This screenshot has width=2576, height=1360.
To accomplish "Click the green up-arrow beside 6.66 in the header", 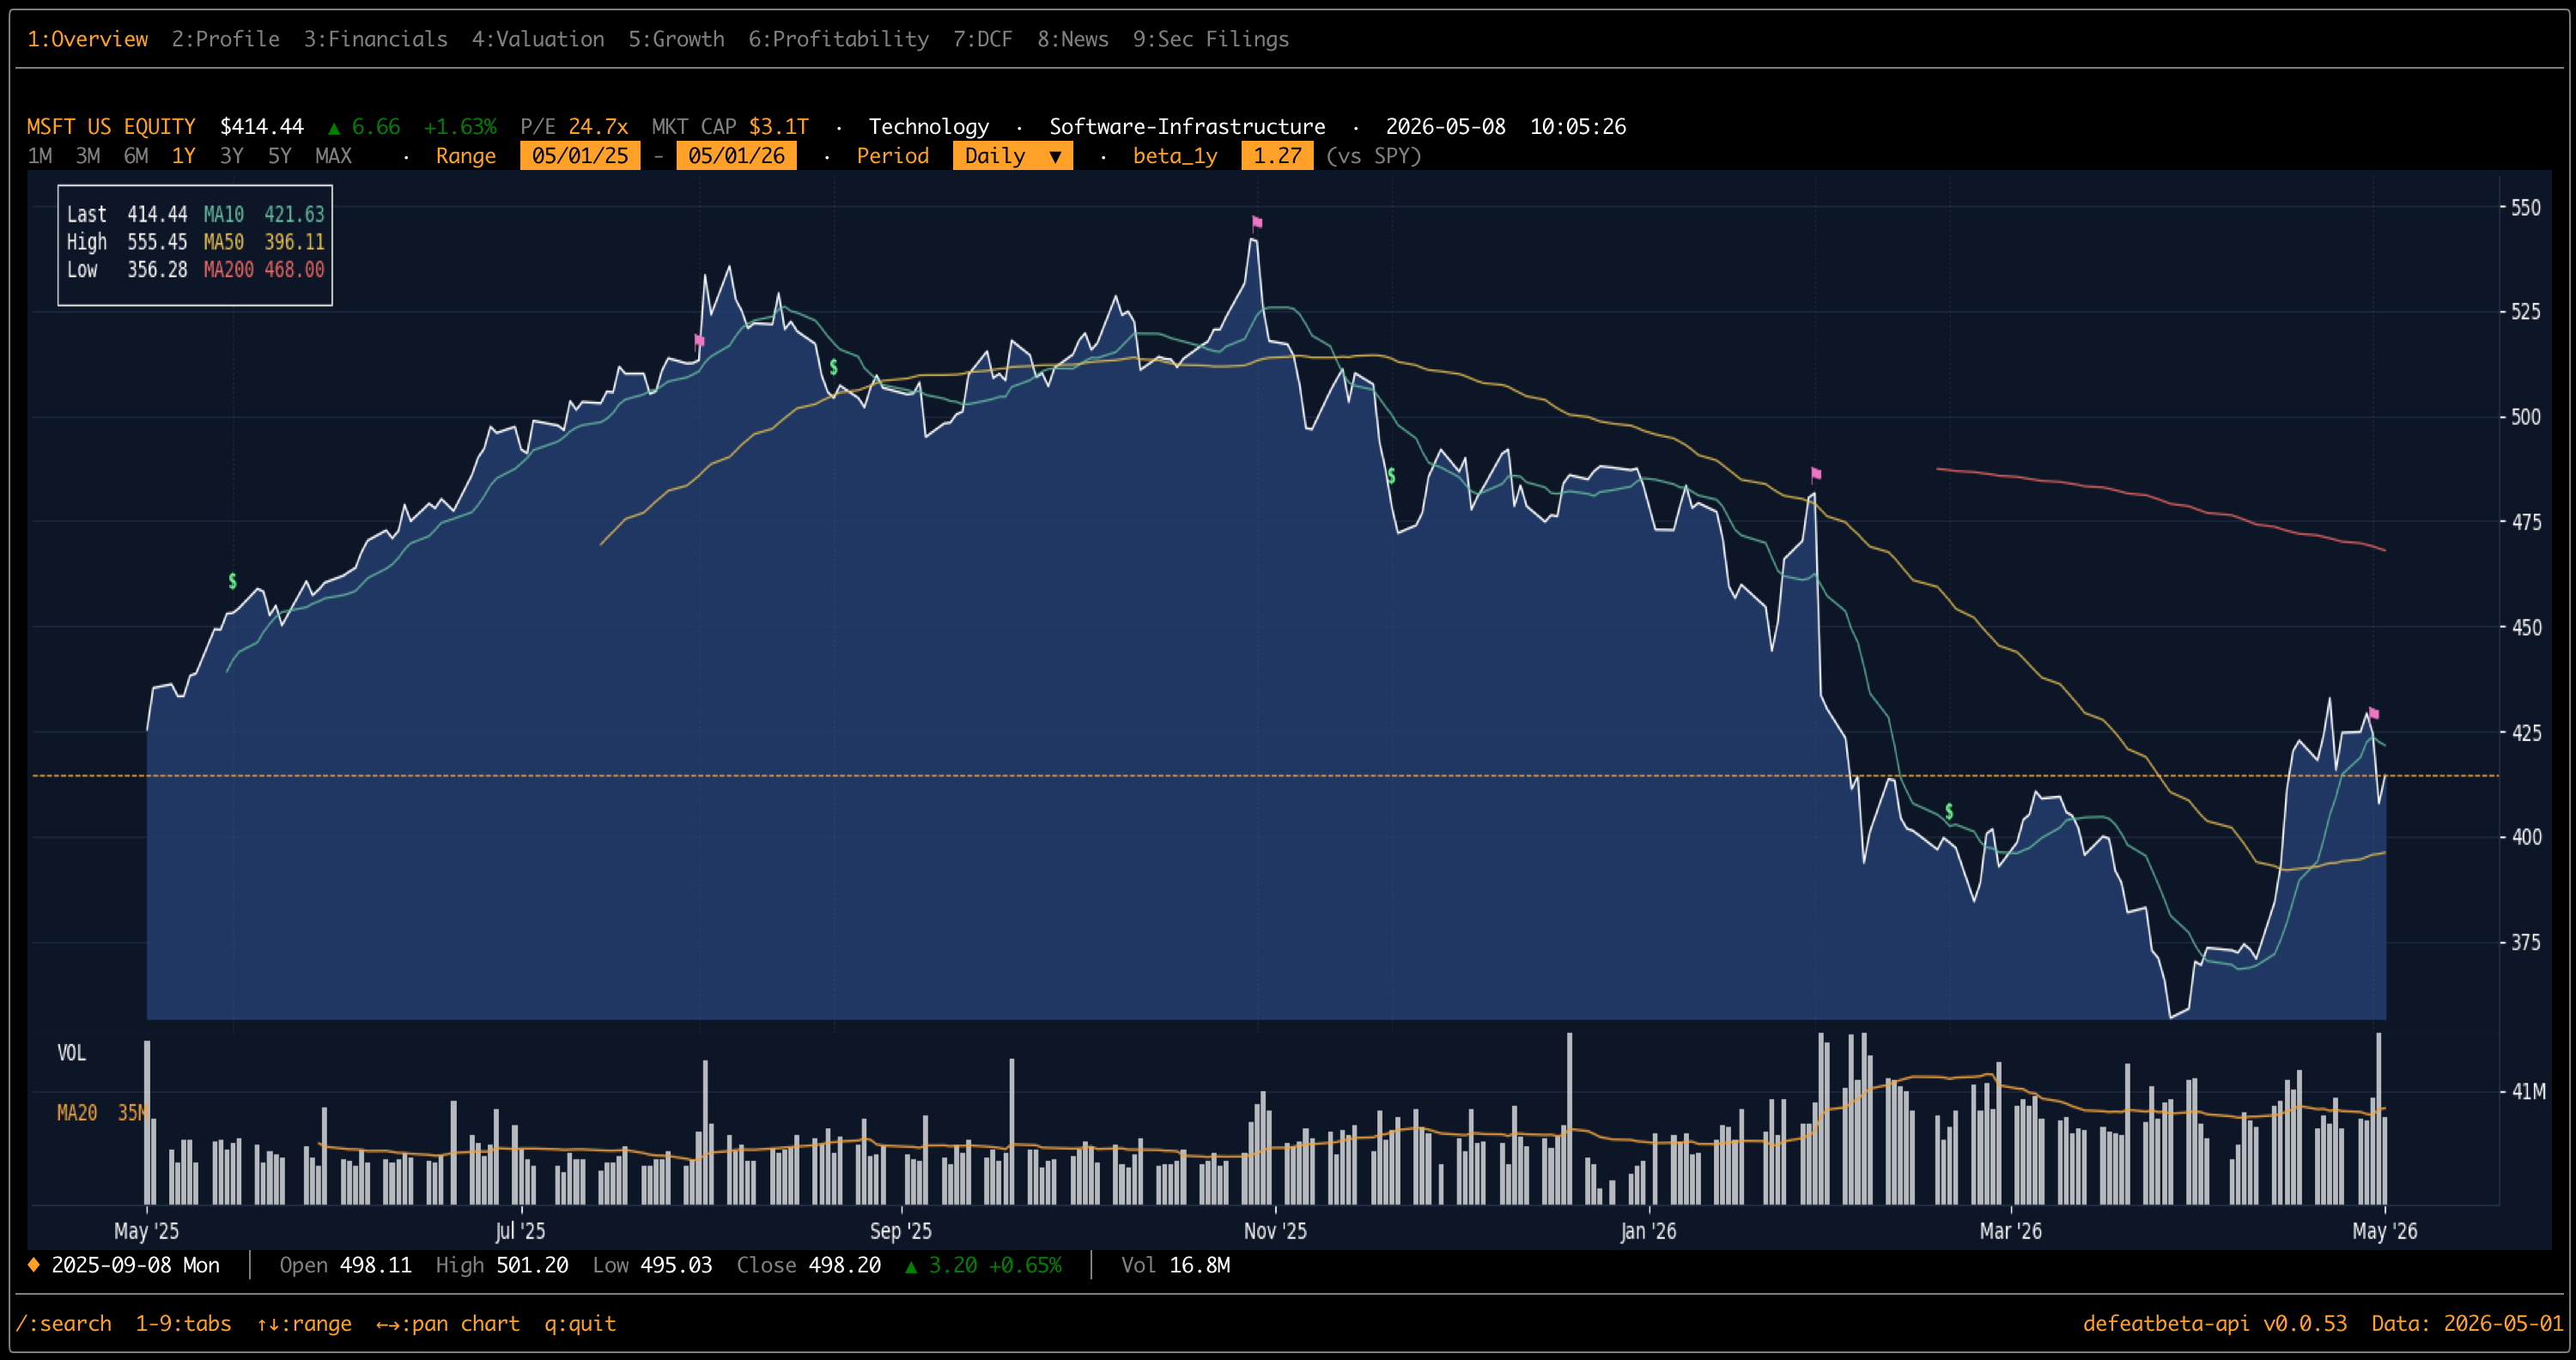I will (334, 127).
